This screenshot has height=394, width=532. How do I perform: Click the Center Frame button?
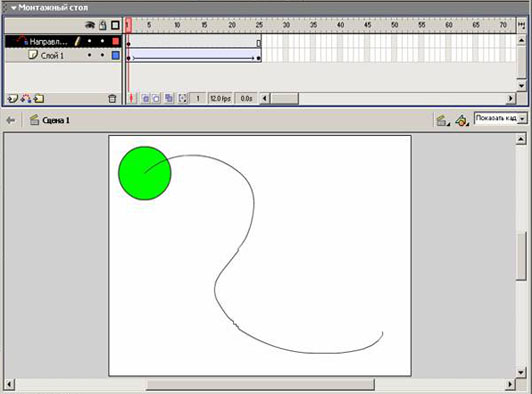132,99
